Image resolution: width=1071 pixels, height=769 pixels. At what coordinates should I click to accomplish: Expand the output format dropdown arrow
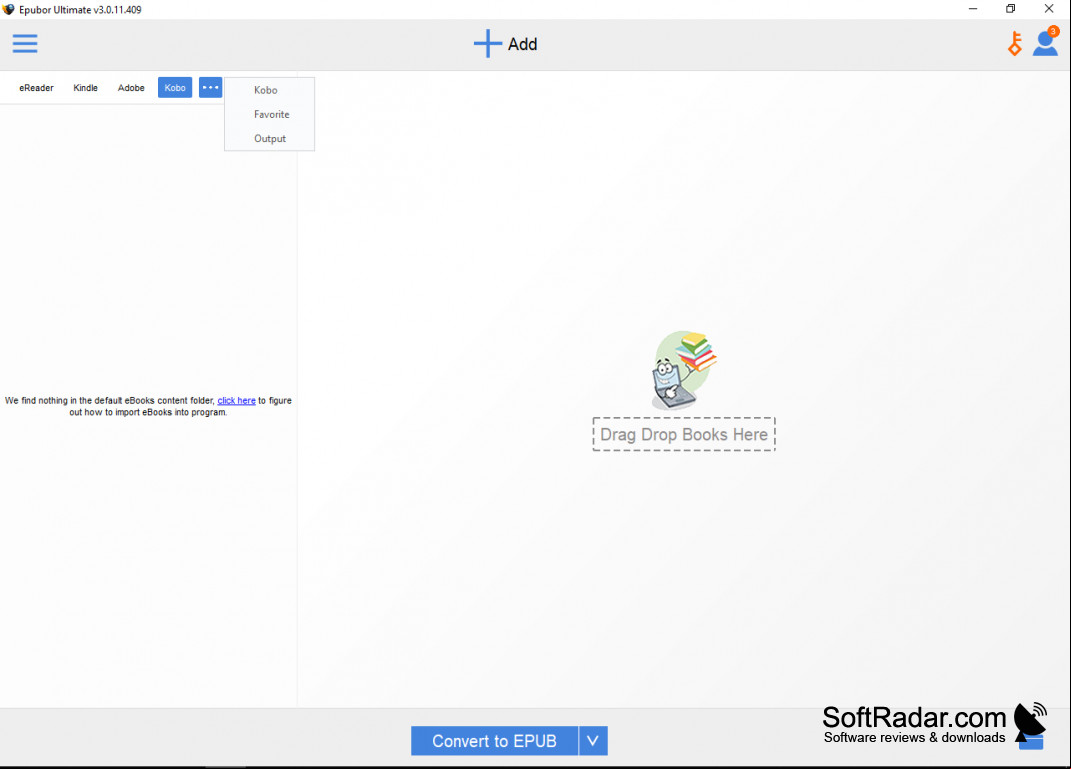[593, 741]
